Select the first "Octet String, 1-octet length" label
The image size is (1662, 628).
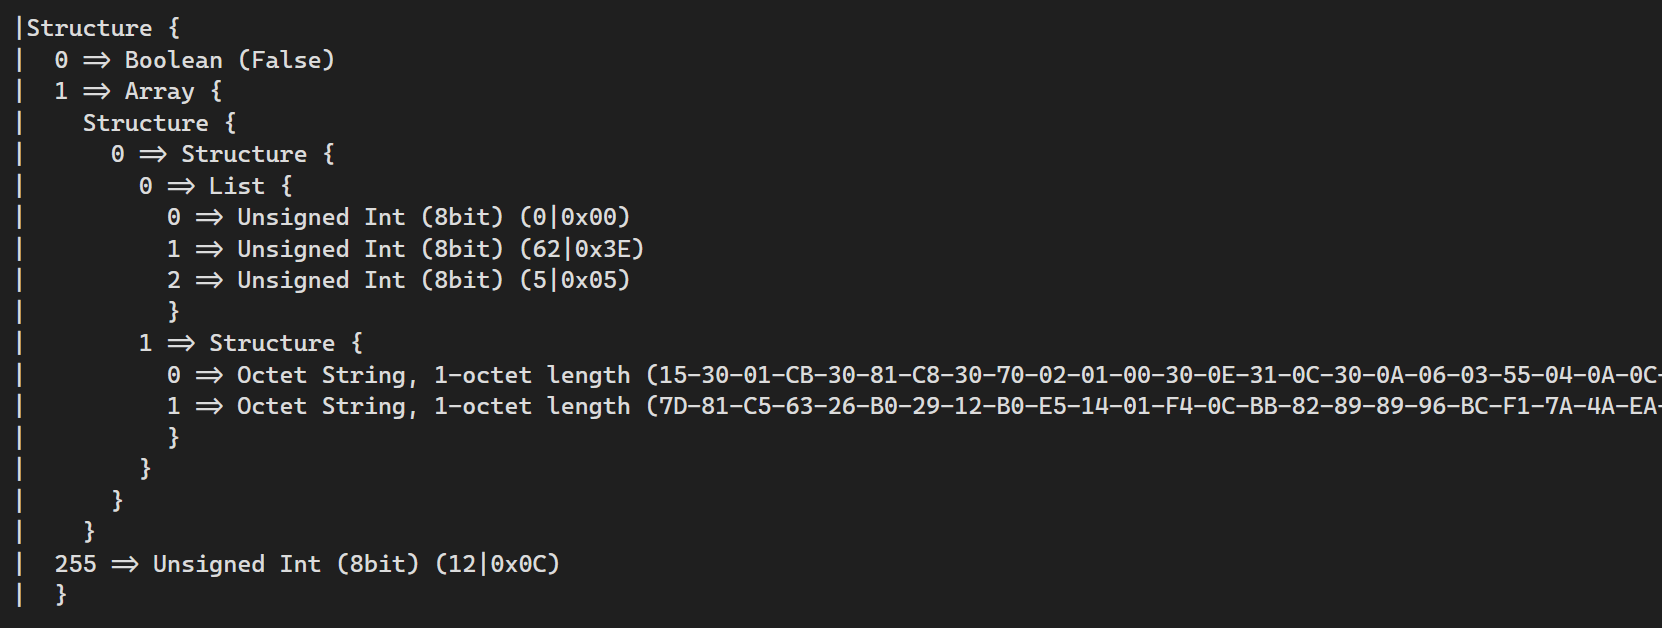433,375
